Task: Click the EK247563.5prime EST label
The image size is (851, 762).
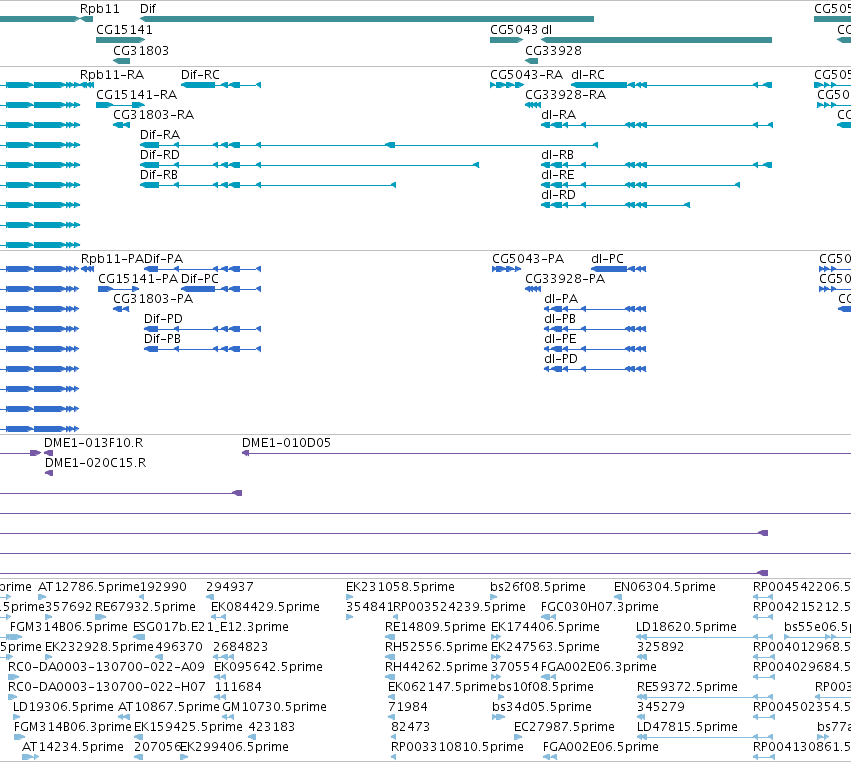Action: click(545, 647)
